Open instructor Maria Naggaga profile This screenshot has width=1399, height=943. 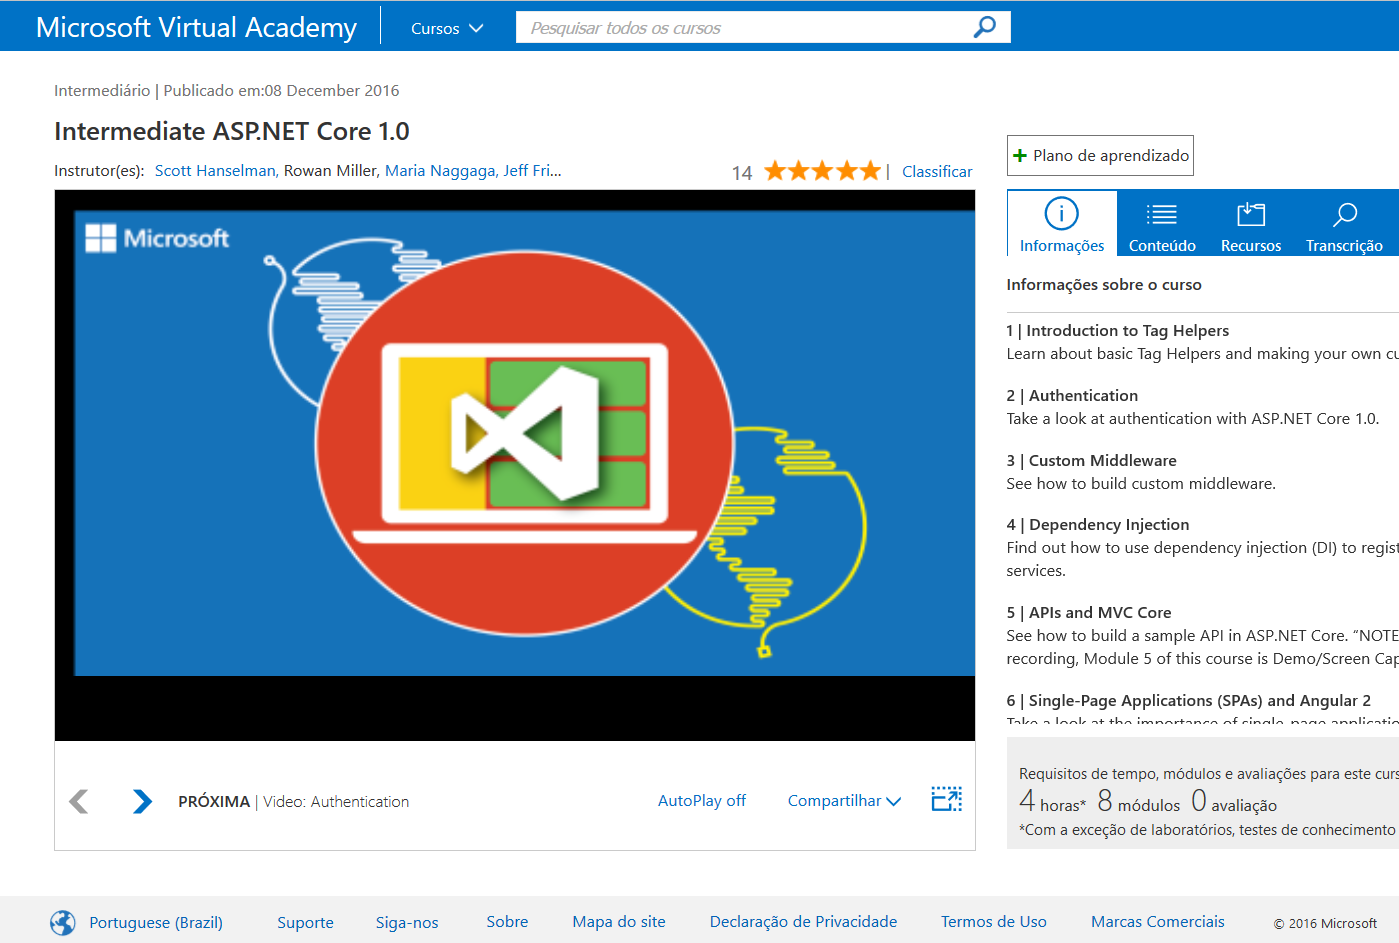tap(440, 171)
